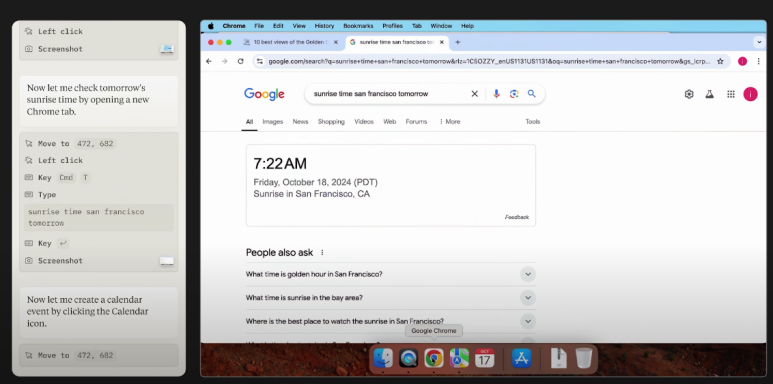
Task: Open the Edit menu
Action: pos(278,26)
